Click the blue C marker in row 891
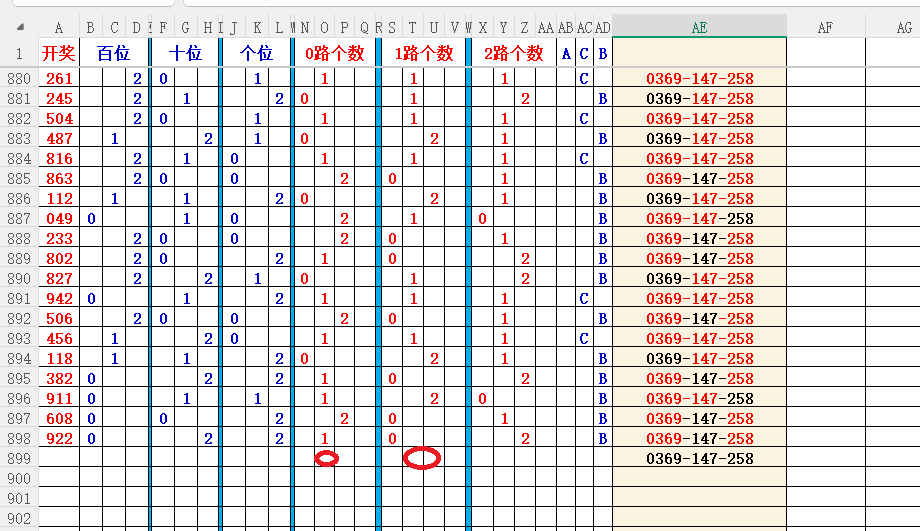Image resolution: width=920 pixels, height=531 pixels. (584, 298)
